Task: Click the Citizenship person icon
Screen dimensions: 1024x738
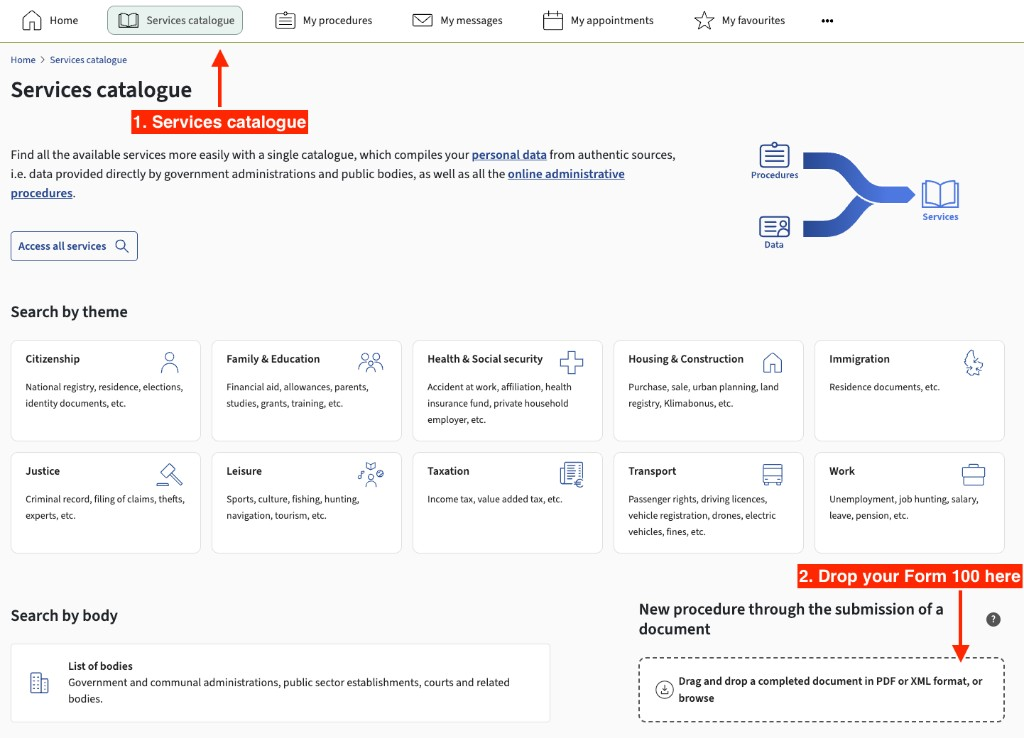Action: point(170,362)
